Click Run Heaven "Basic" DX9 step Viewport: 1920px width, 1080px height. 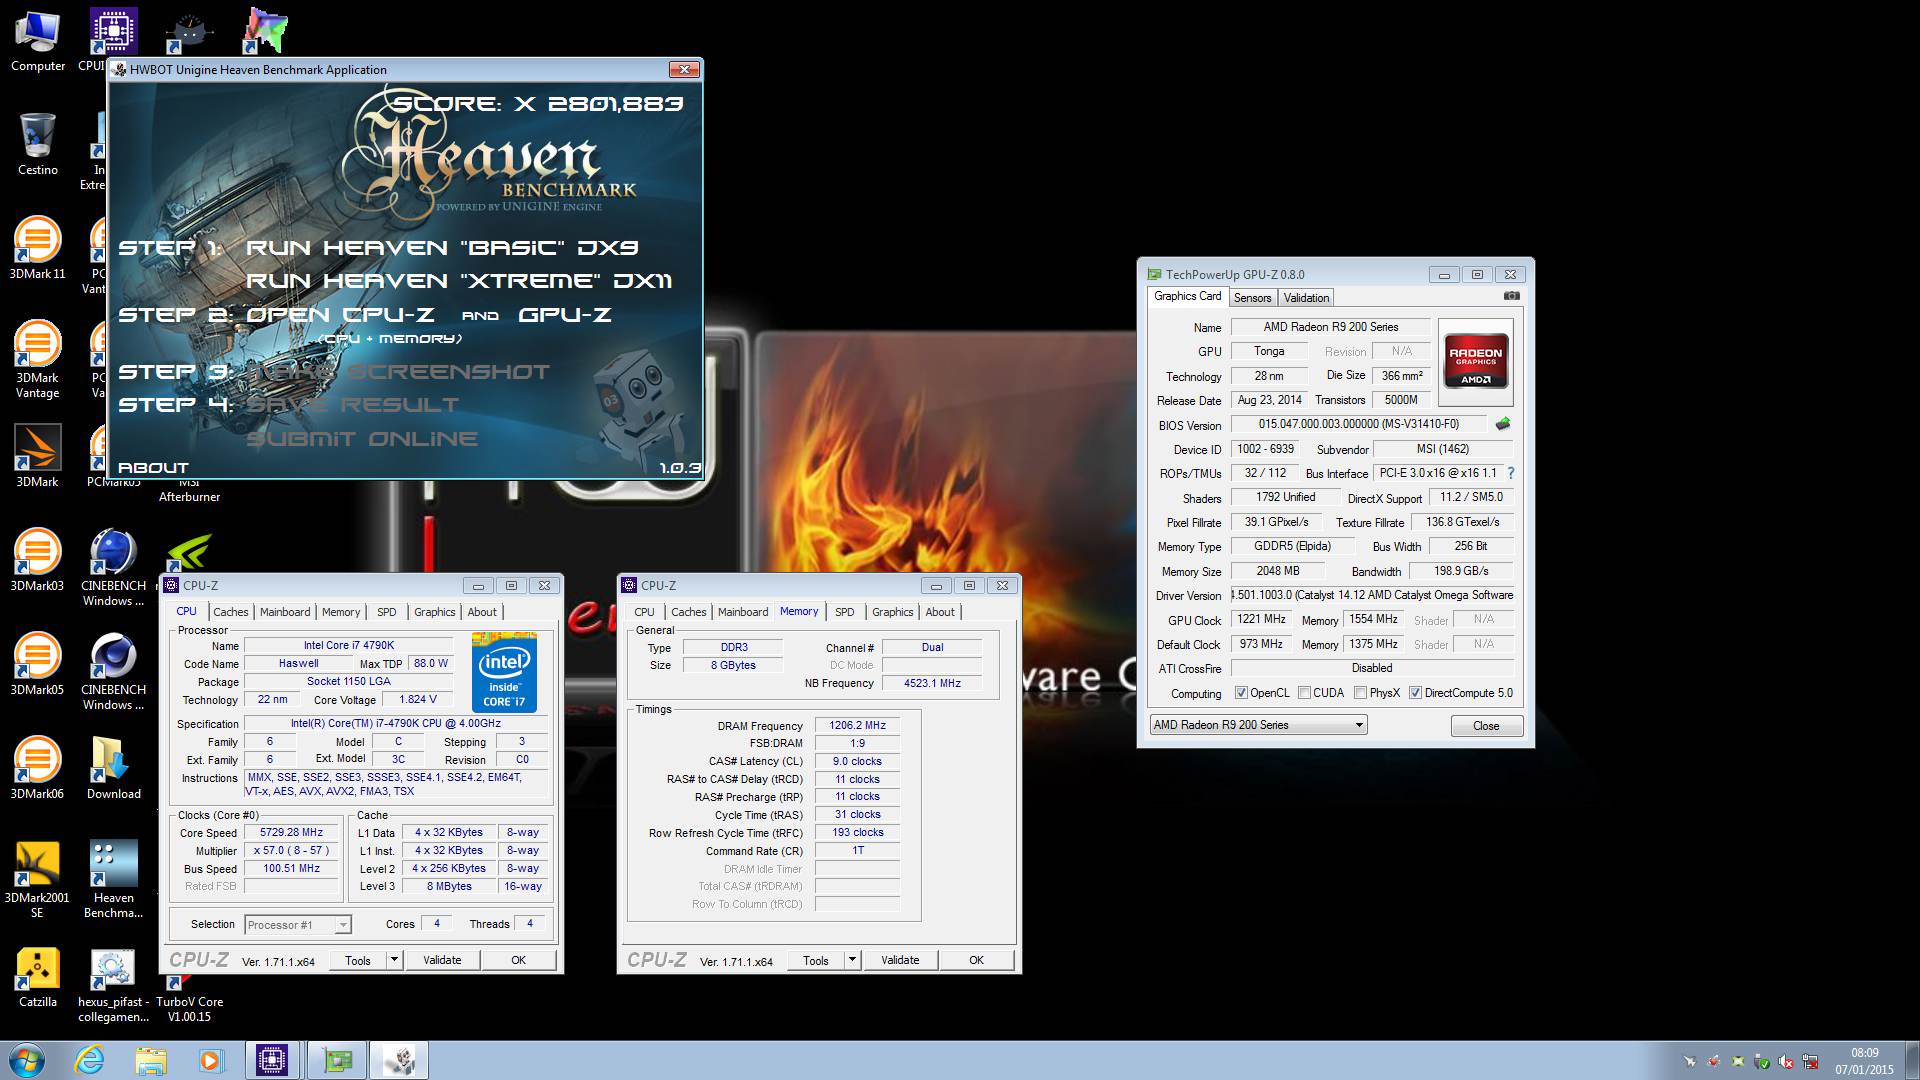click(x=442, y=248)
